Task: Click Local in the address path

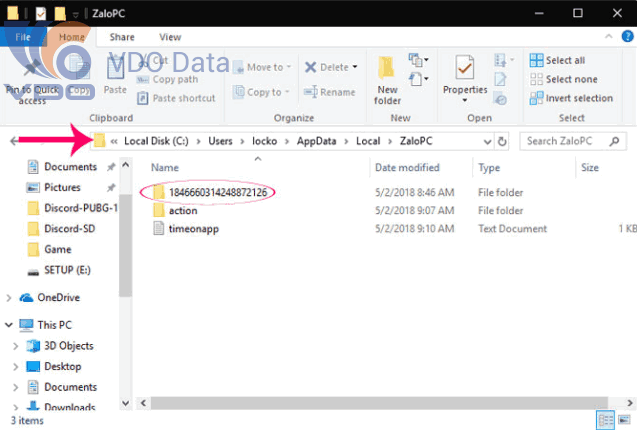Action: [x=368, y=141]
